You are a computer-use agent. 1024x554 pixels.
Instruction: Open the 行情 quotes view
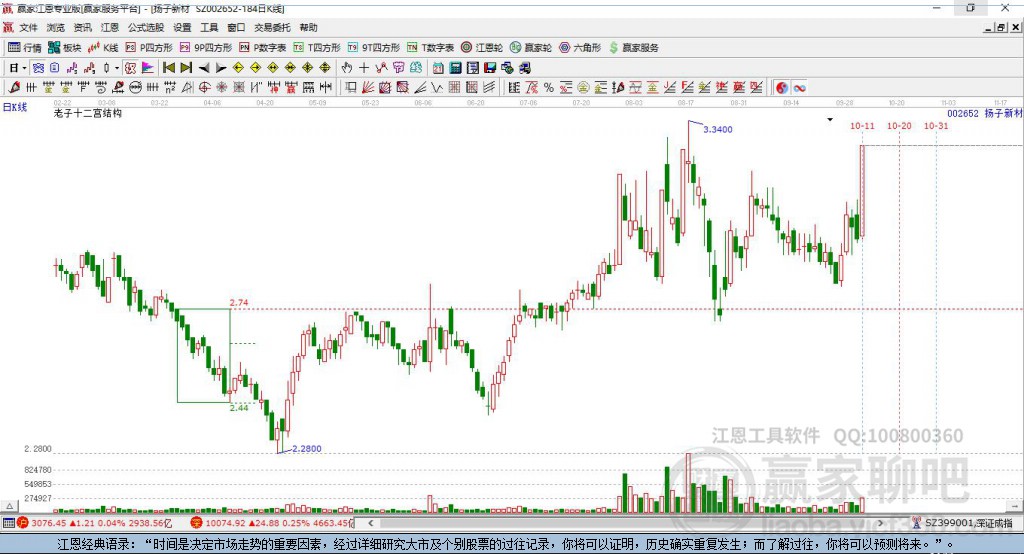pos(24,48)
